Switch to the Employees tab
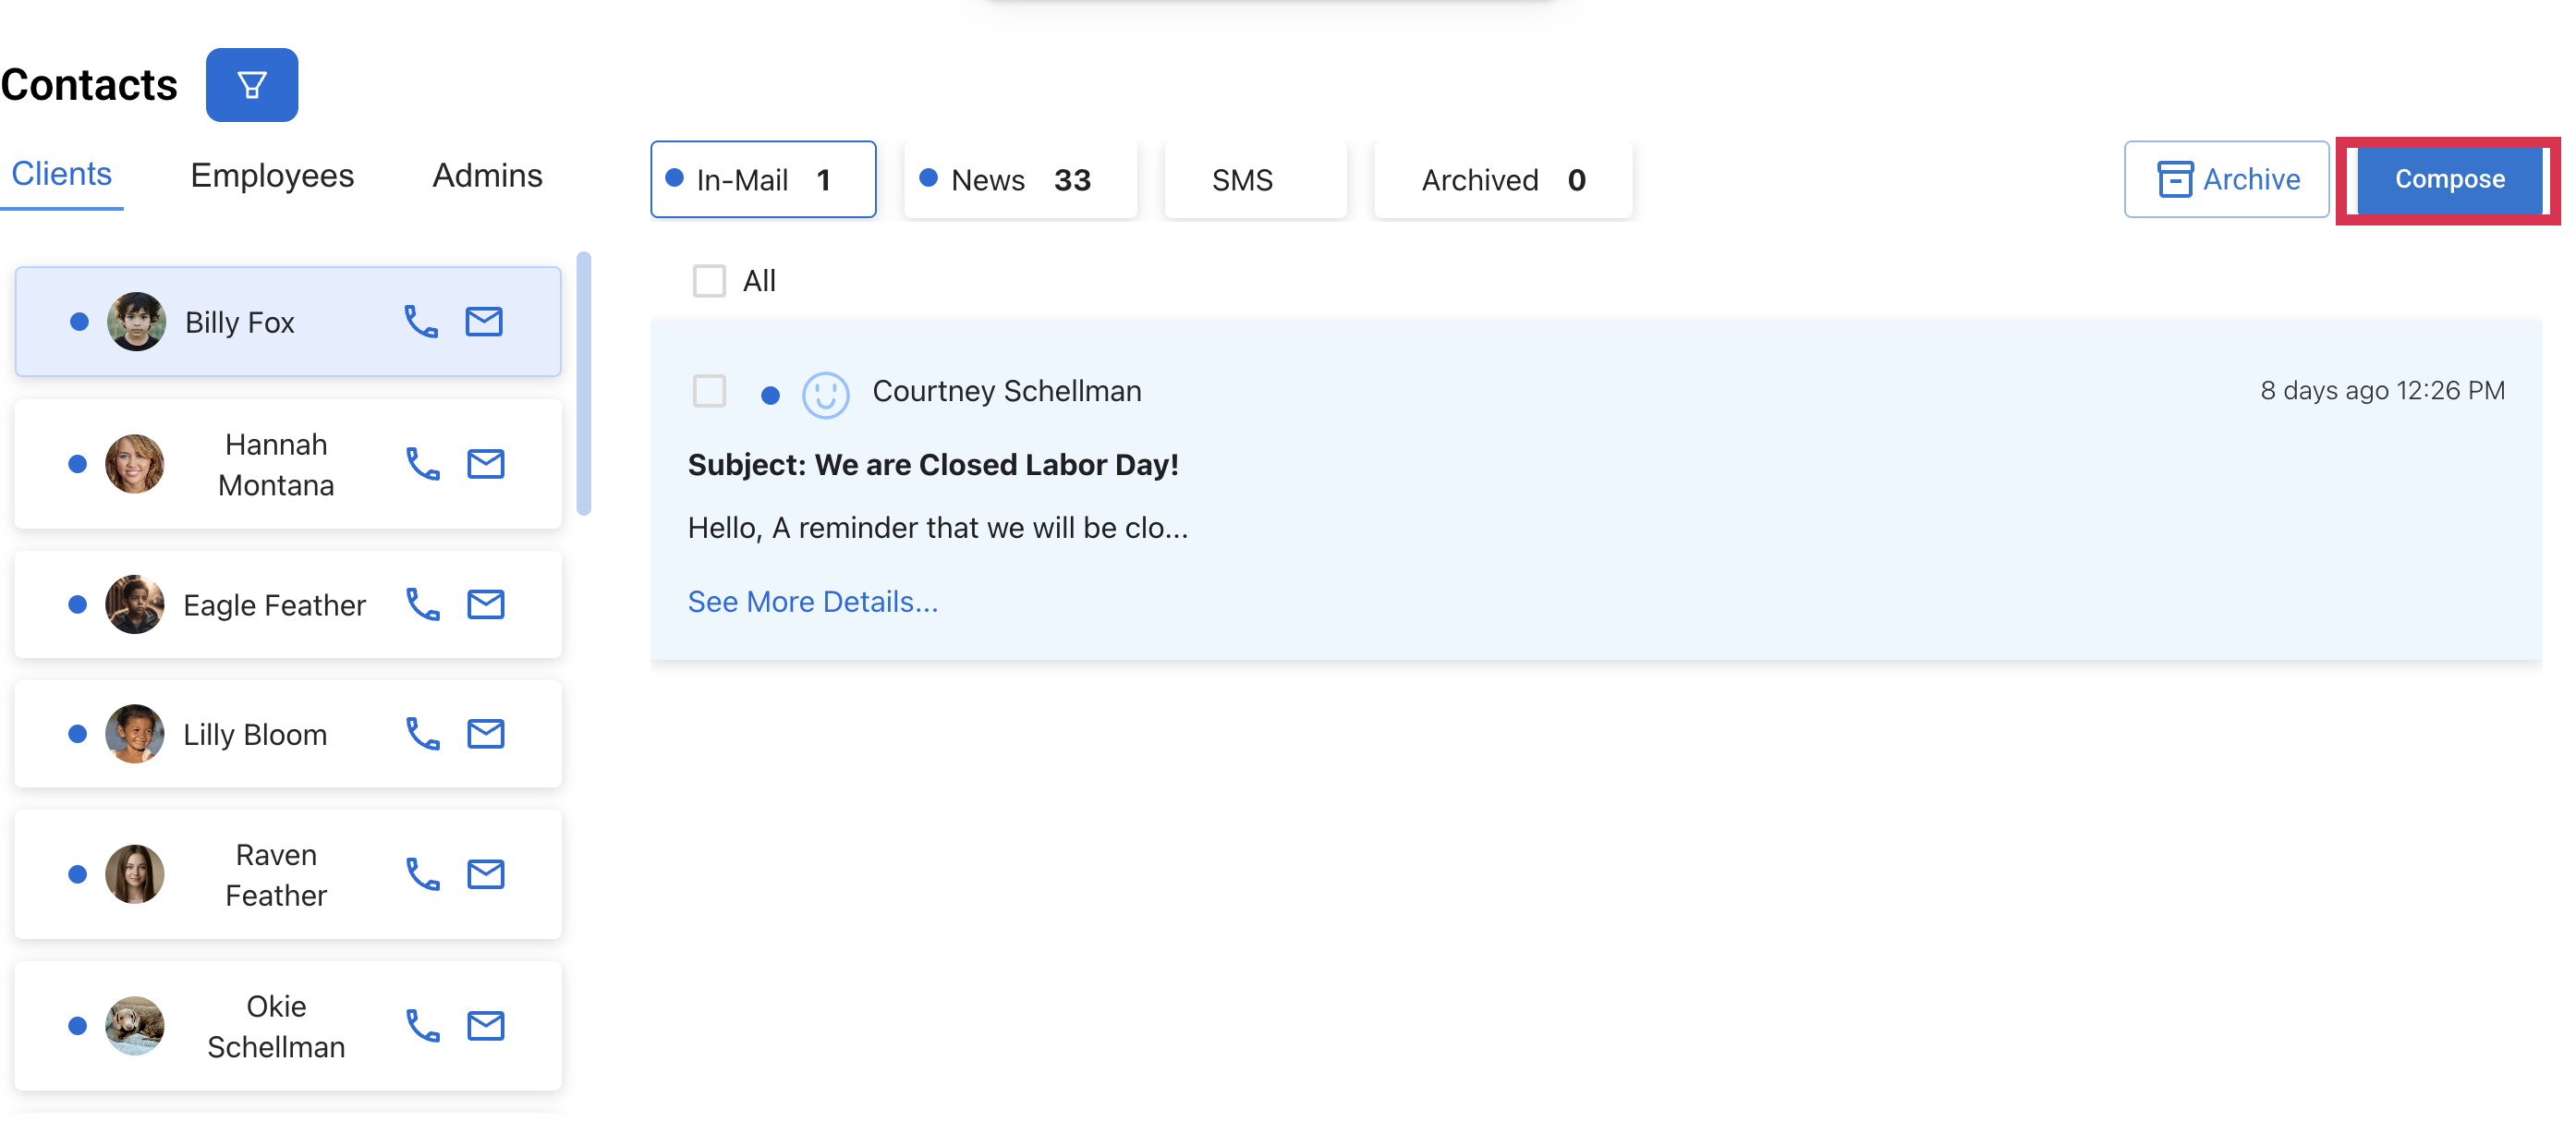Image resolution: width=2576 pixels, height=1122 pixels. [272, 176]
